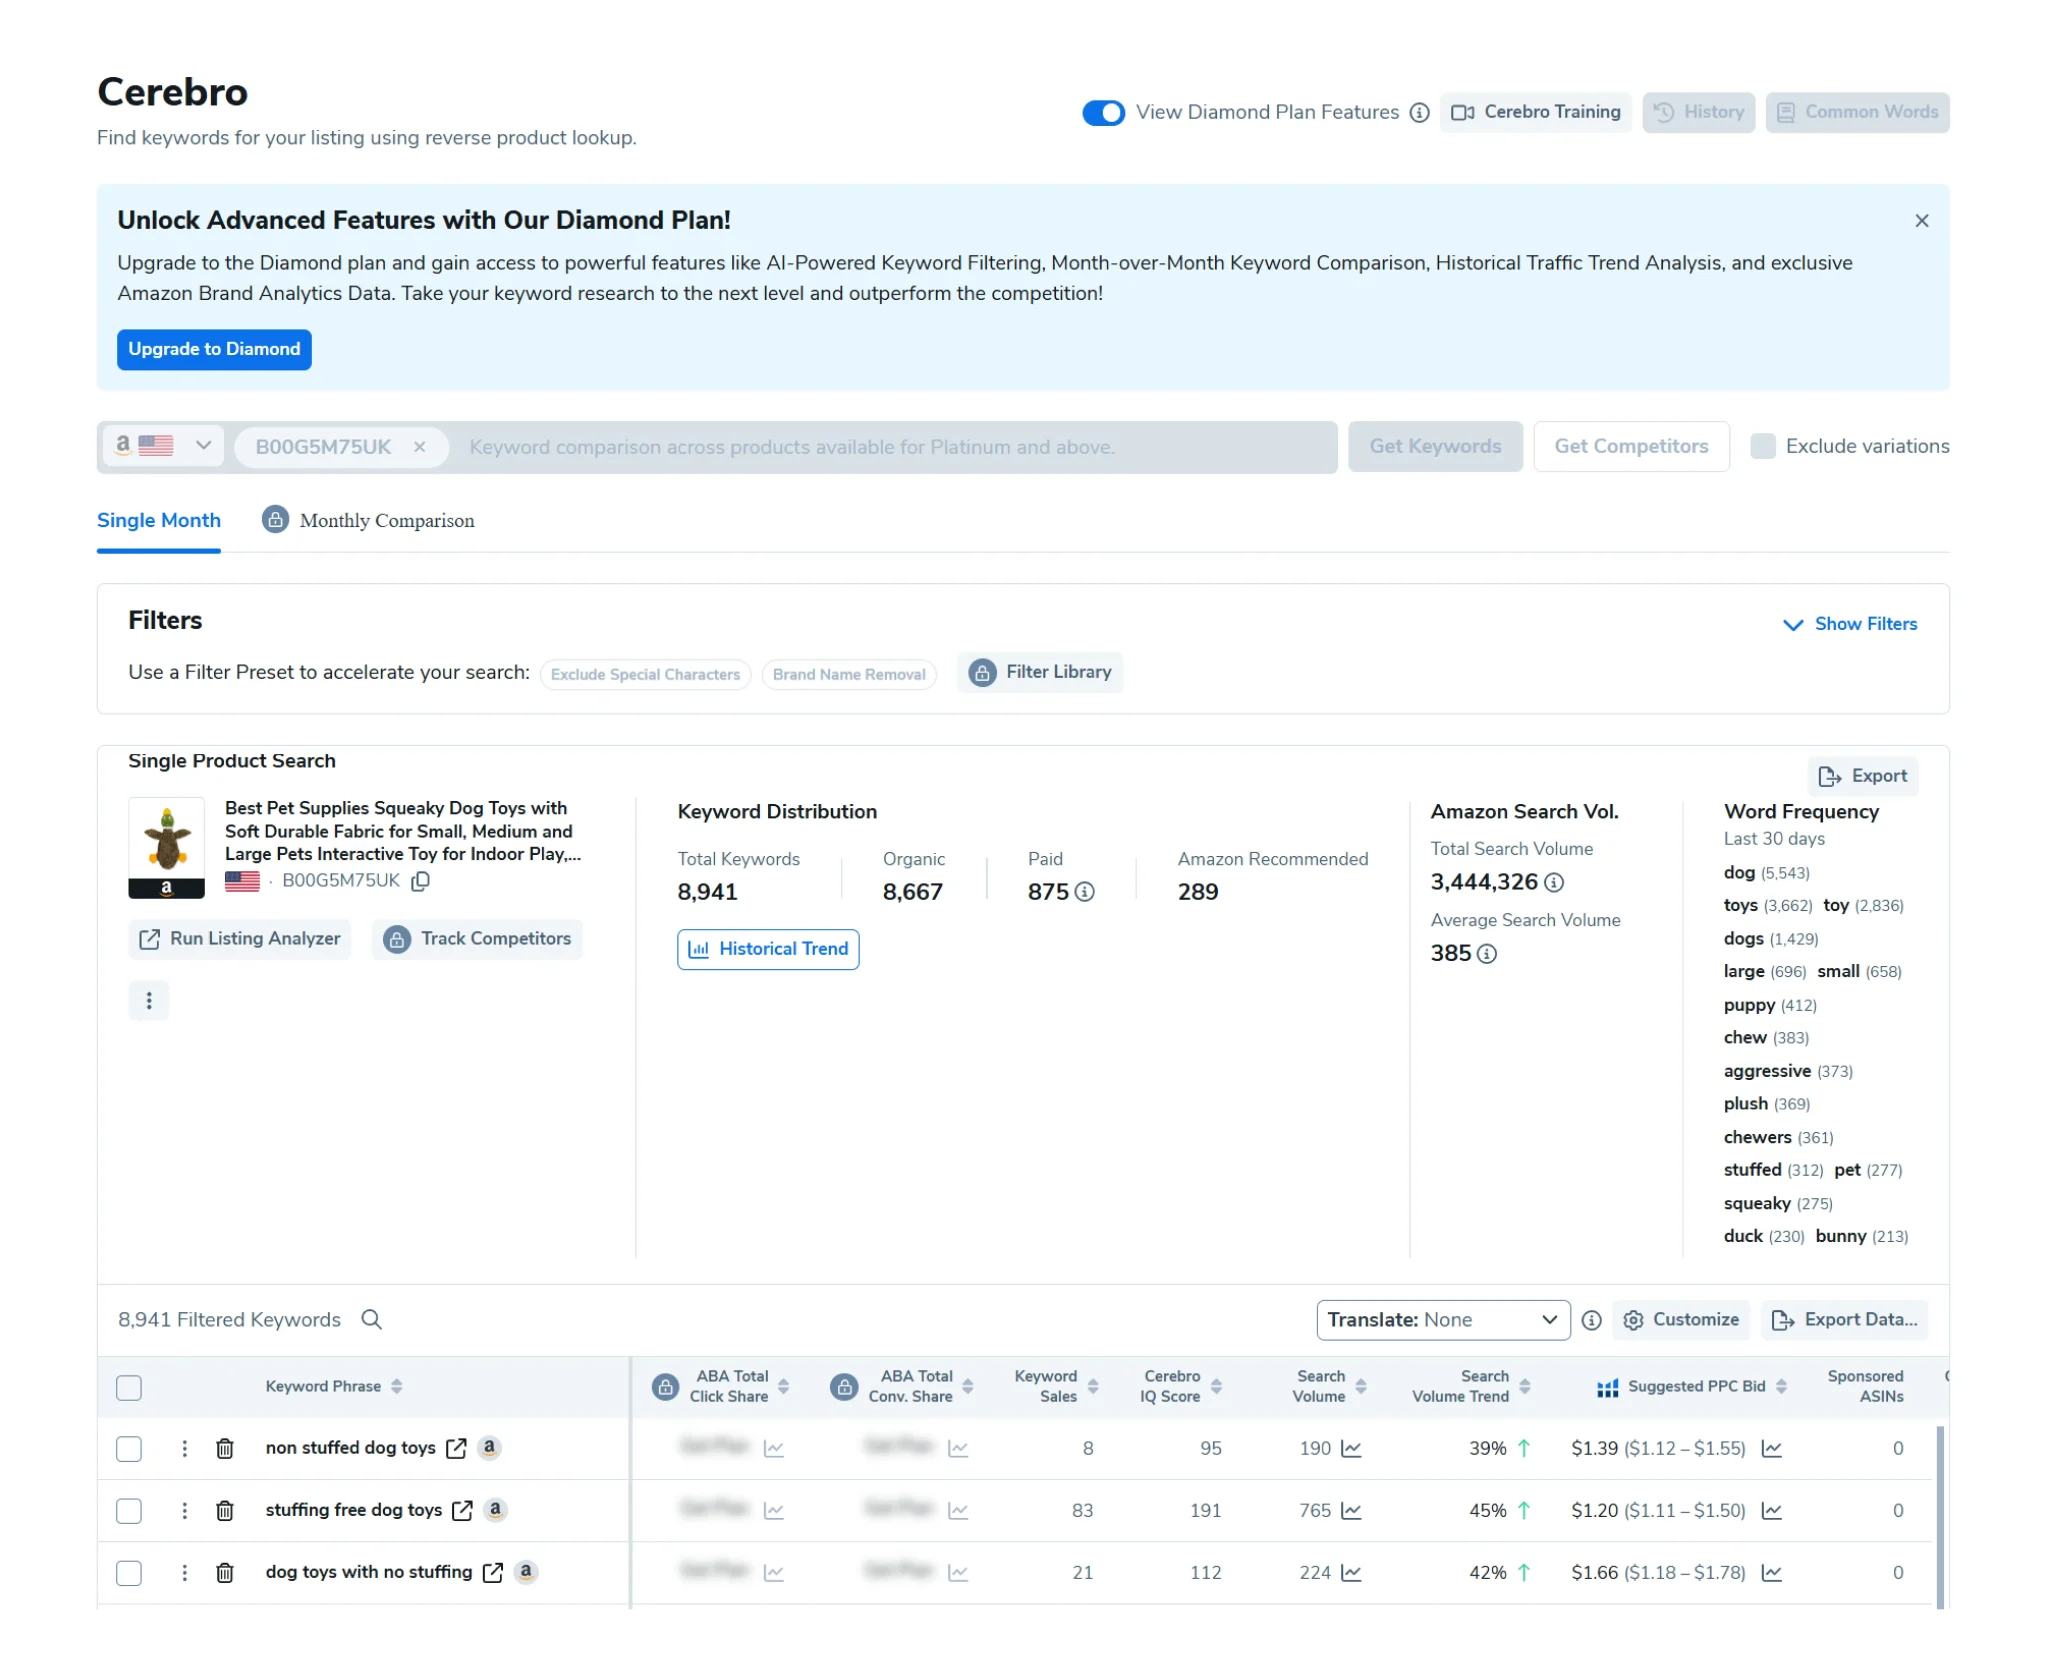This screenshot has height=1680, width=2048.
Task: Click info icon beside Average Search Volume 385
Action: point(1487,954)
